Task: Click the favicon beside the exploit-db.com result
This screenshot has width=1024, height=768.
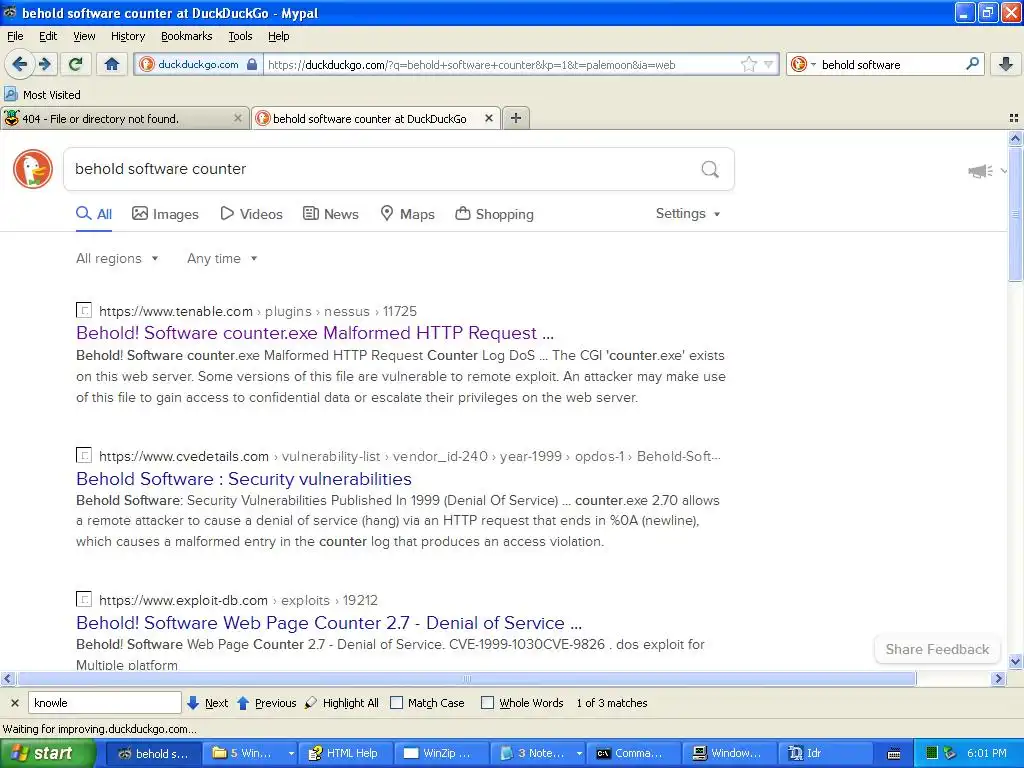Action: pos(84,599)
